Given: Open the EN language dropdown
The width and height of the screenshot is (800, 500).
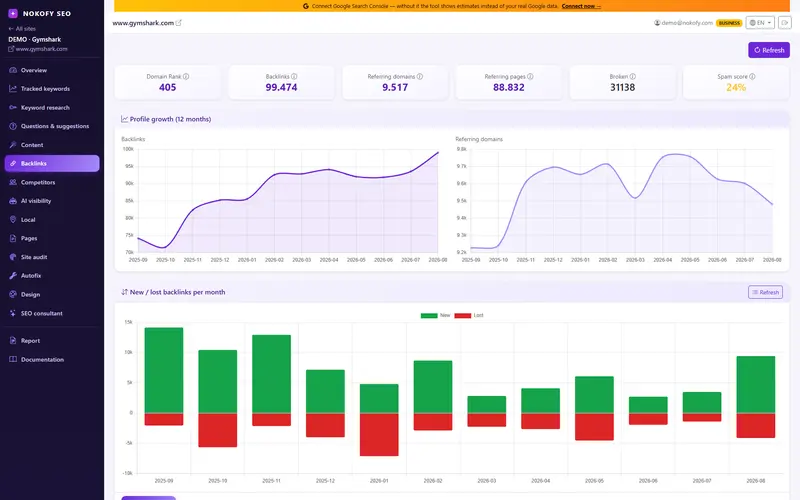Looking at the screenshot, I should tap(760, 23).
